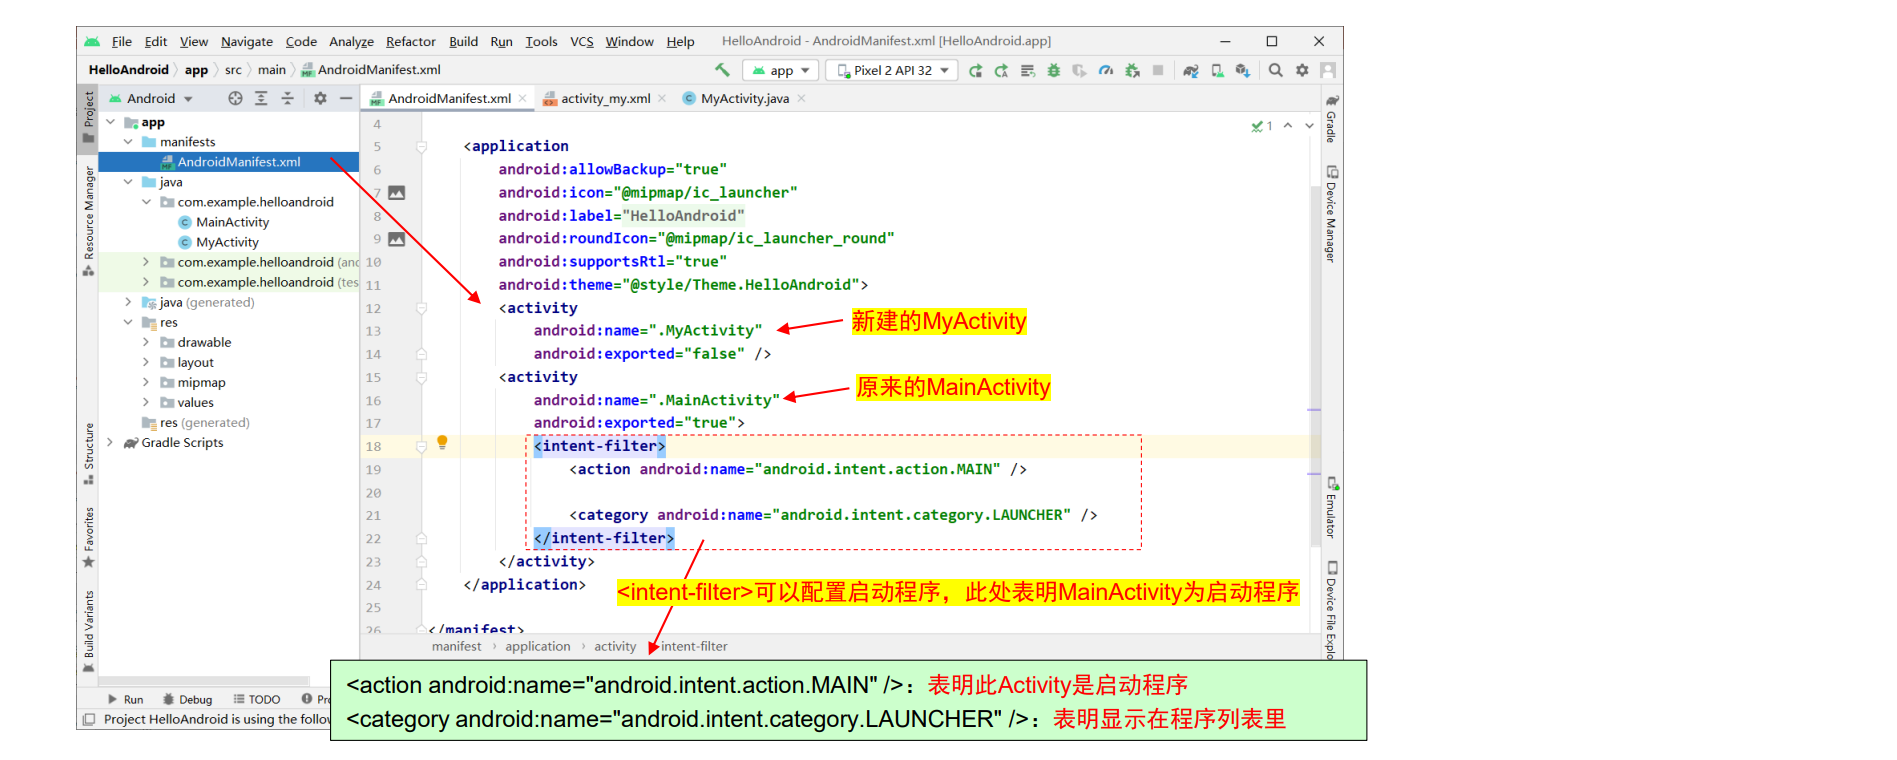The image size is (1897, 760).
Task: Open the SDK Manager icon
Action: coord(1242,70)
